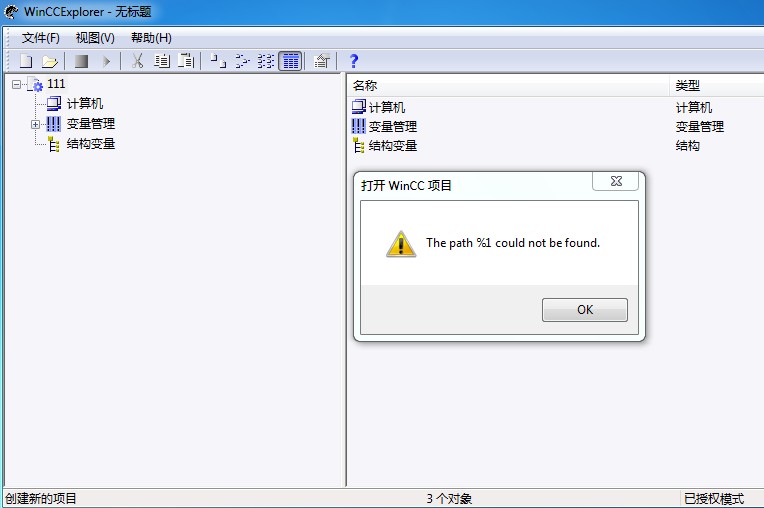Click the blue question mark help icon
Viewport: 764px width, 508px height.
tap(354, 61)
